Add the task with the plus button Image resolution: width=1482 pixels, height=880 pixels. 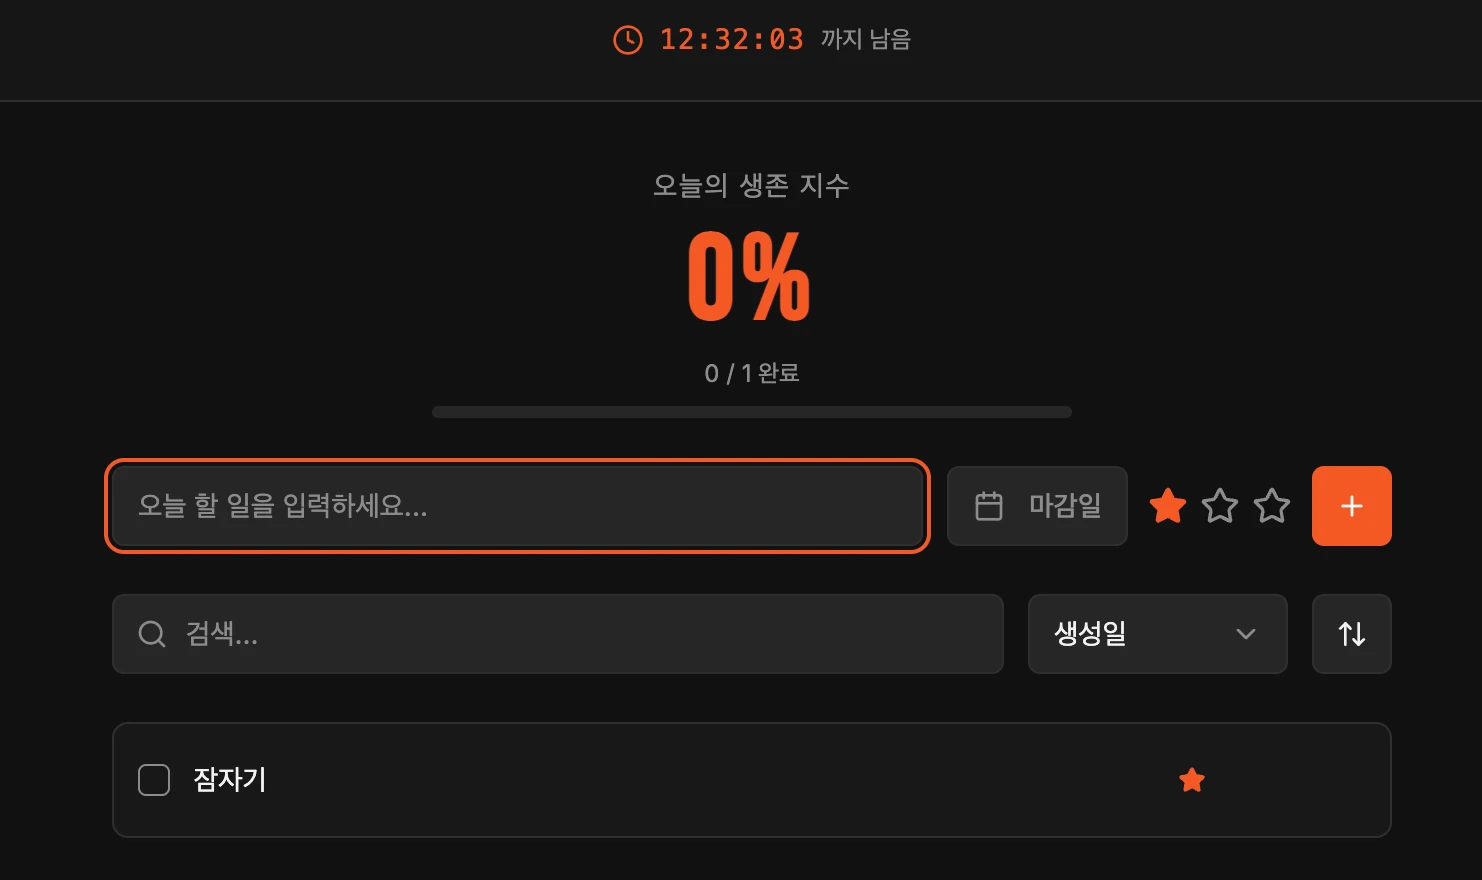click(1352, 506)
